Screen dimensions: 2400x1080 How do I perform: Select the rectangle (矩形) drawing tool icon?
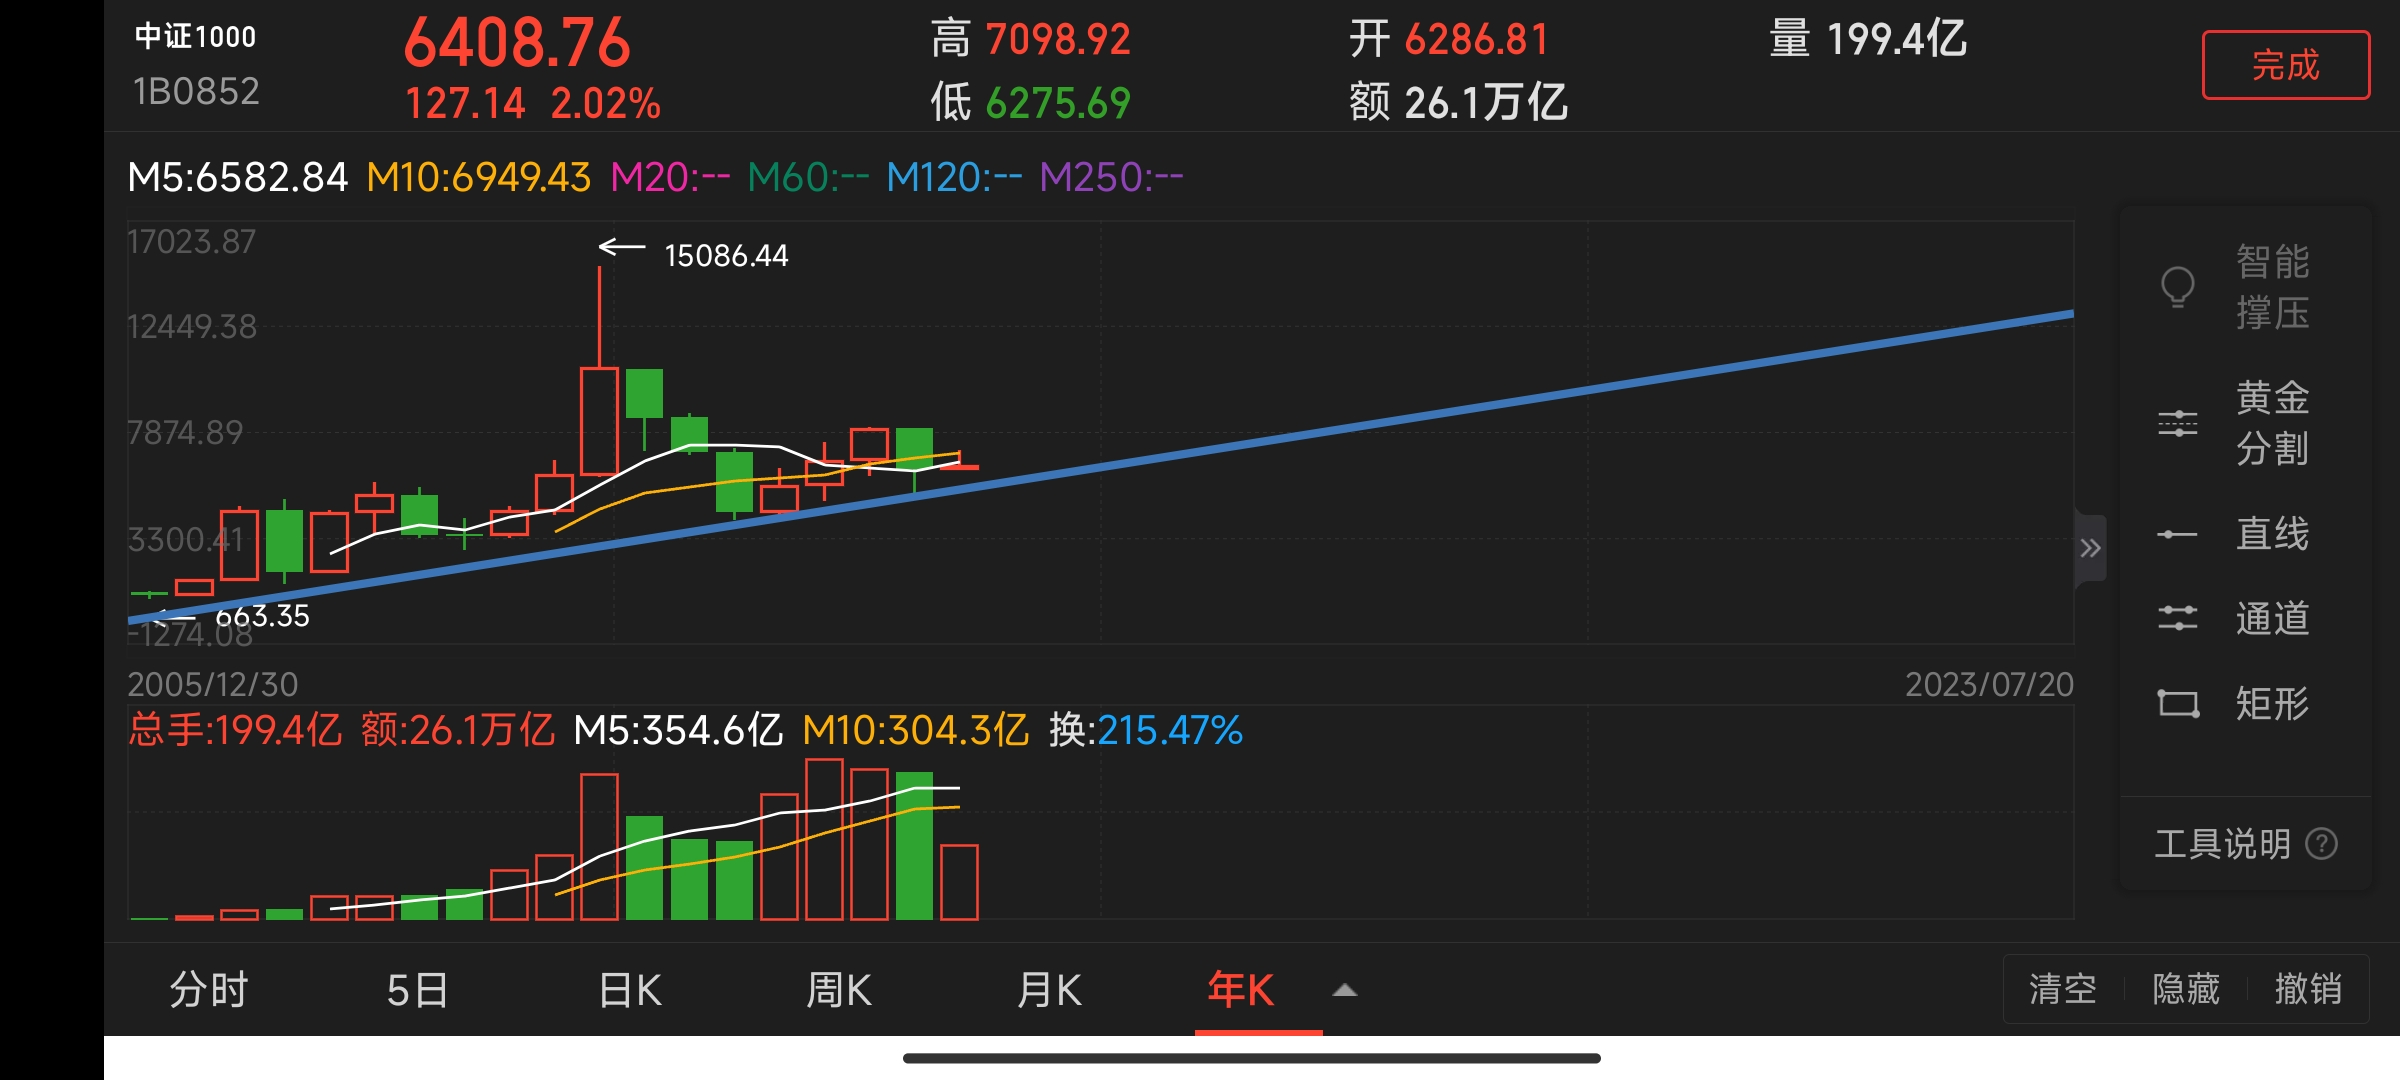click(x=2177, y=704)
